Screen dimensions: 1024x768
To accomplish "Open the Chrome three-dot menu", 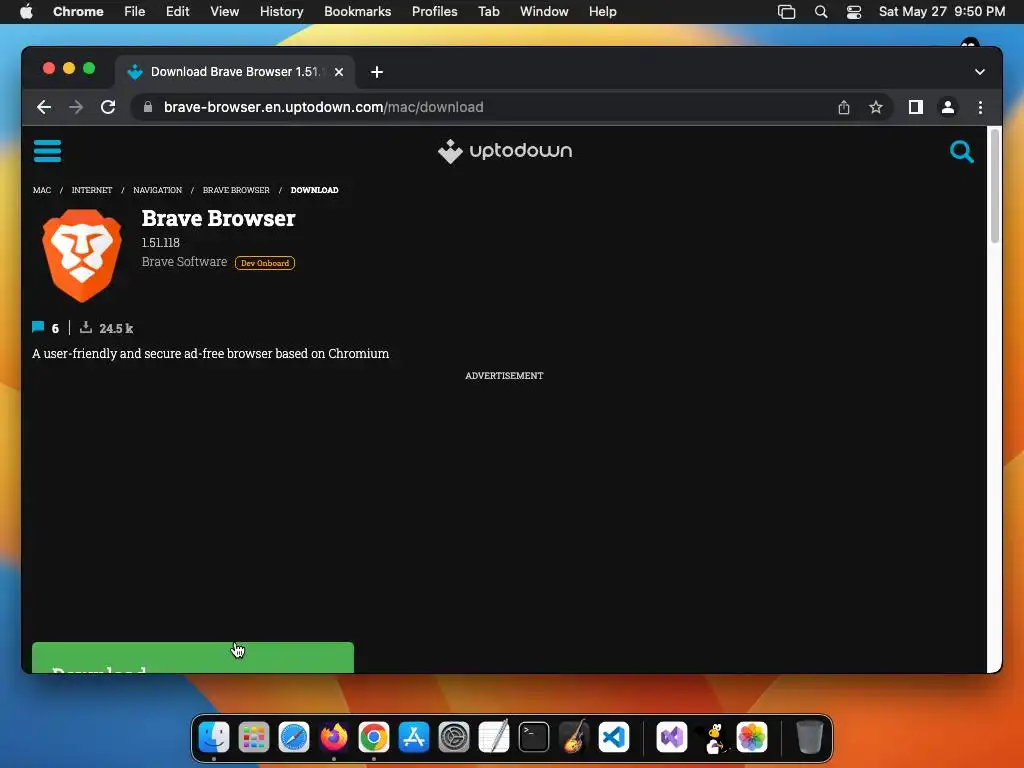I will point(980,107).
